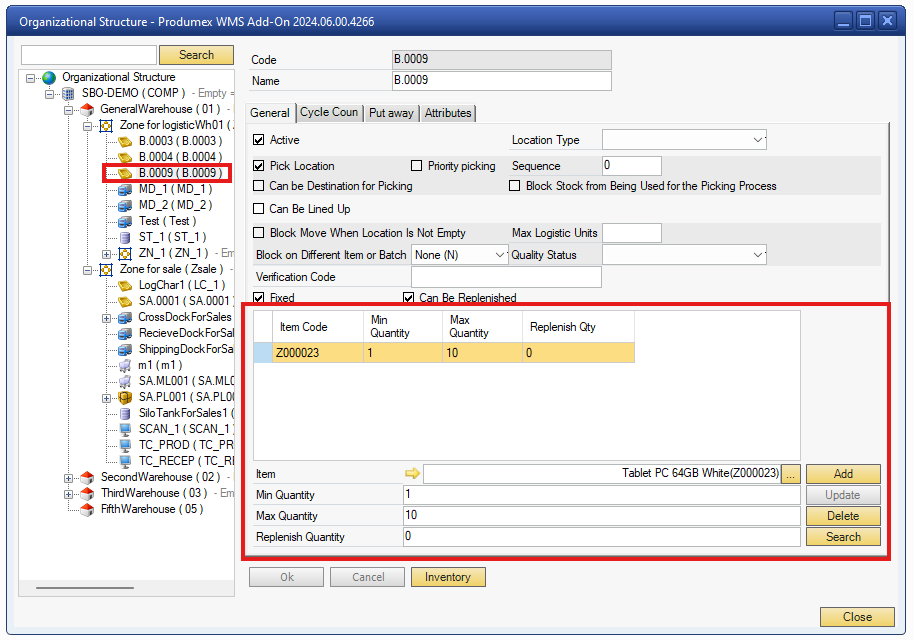Switch to the Put away tab
Viewport: 914px width, 640px height.
pos(390,113)
